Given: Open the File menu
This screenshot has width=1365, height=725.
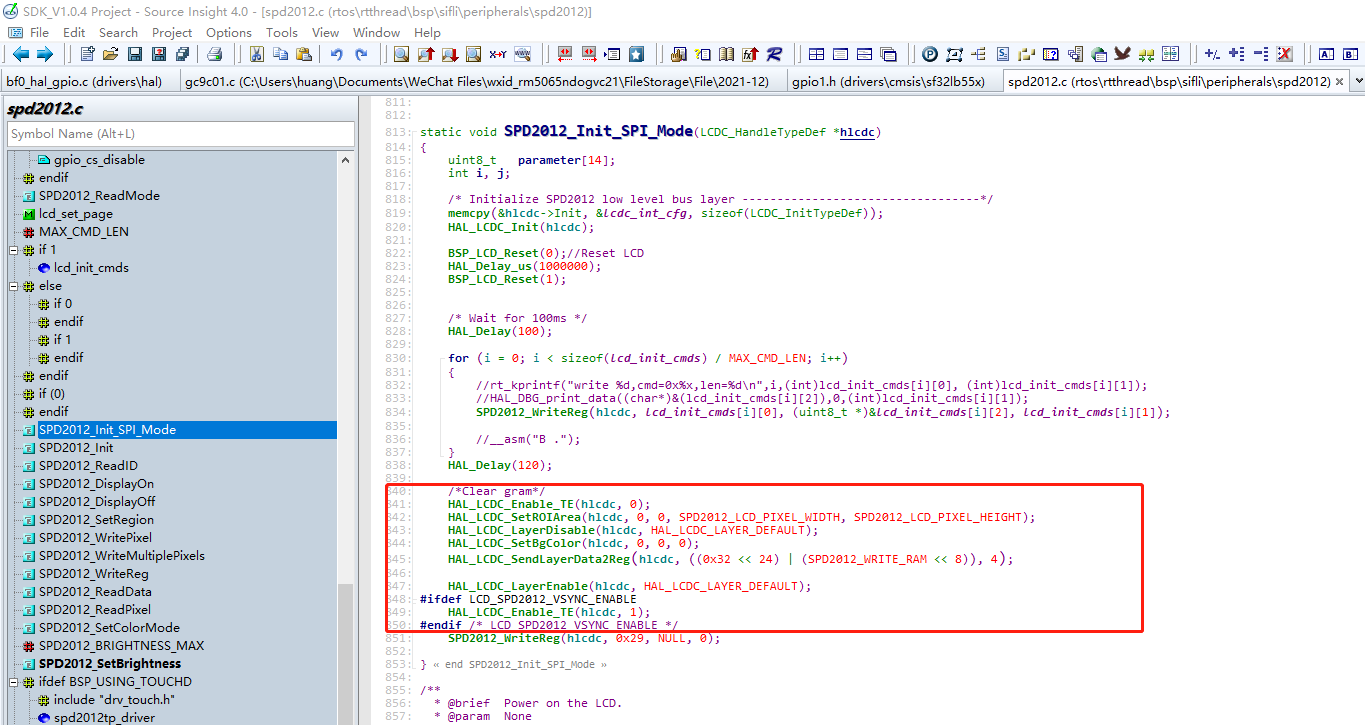Looking at the screenshot, I should coord(39,32).
